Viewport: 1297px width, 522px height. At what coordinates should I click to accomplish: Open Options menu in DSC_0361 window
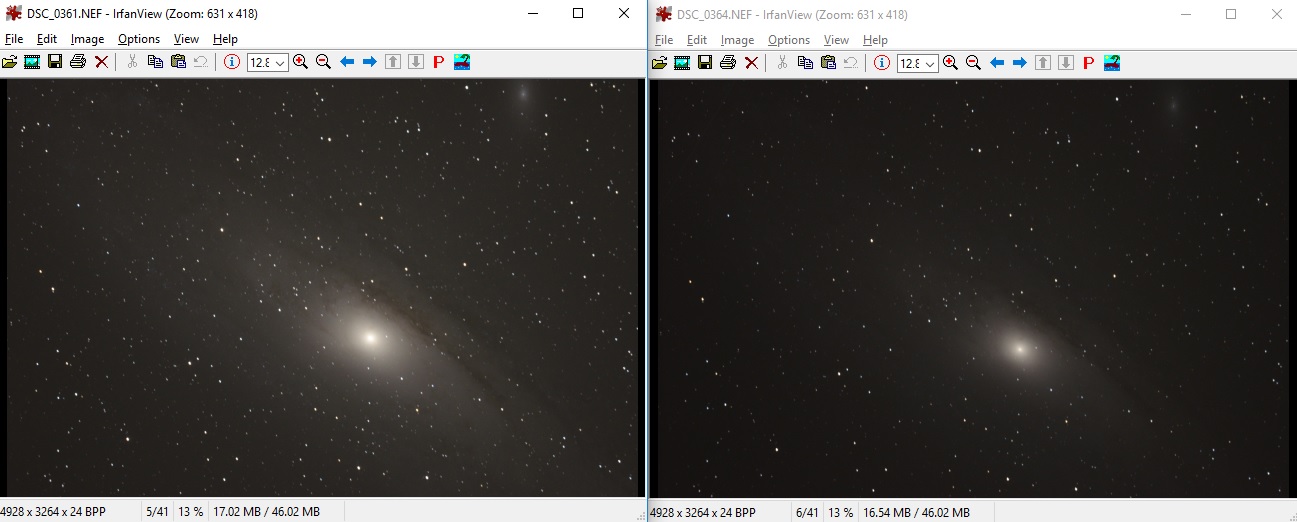click(139, 39)
